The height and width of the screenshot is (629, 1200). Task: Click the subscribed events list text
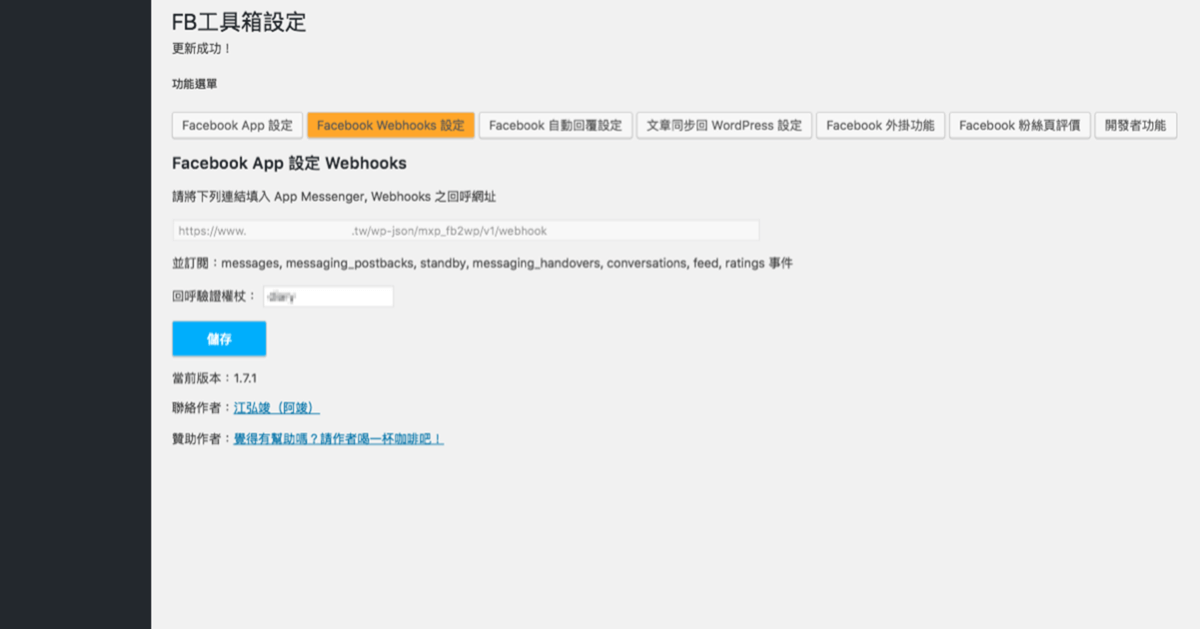482,263
